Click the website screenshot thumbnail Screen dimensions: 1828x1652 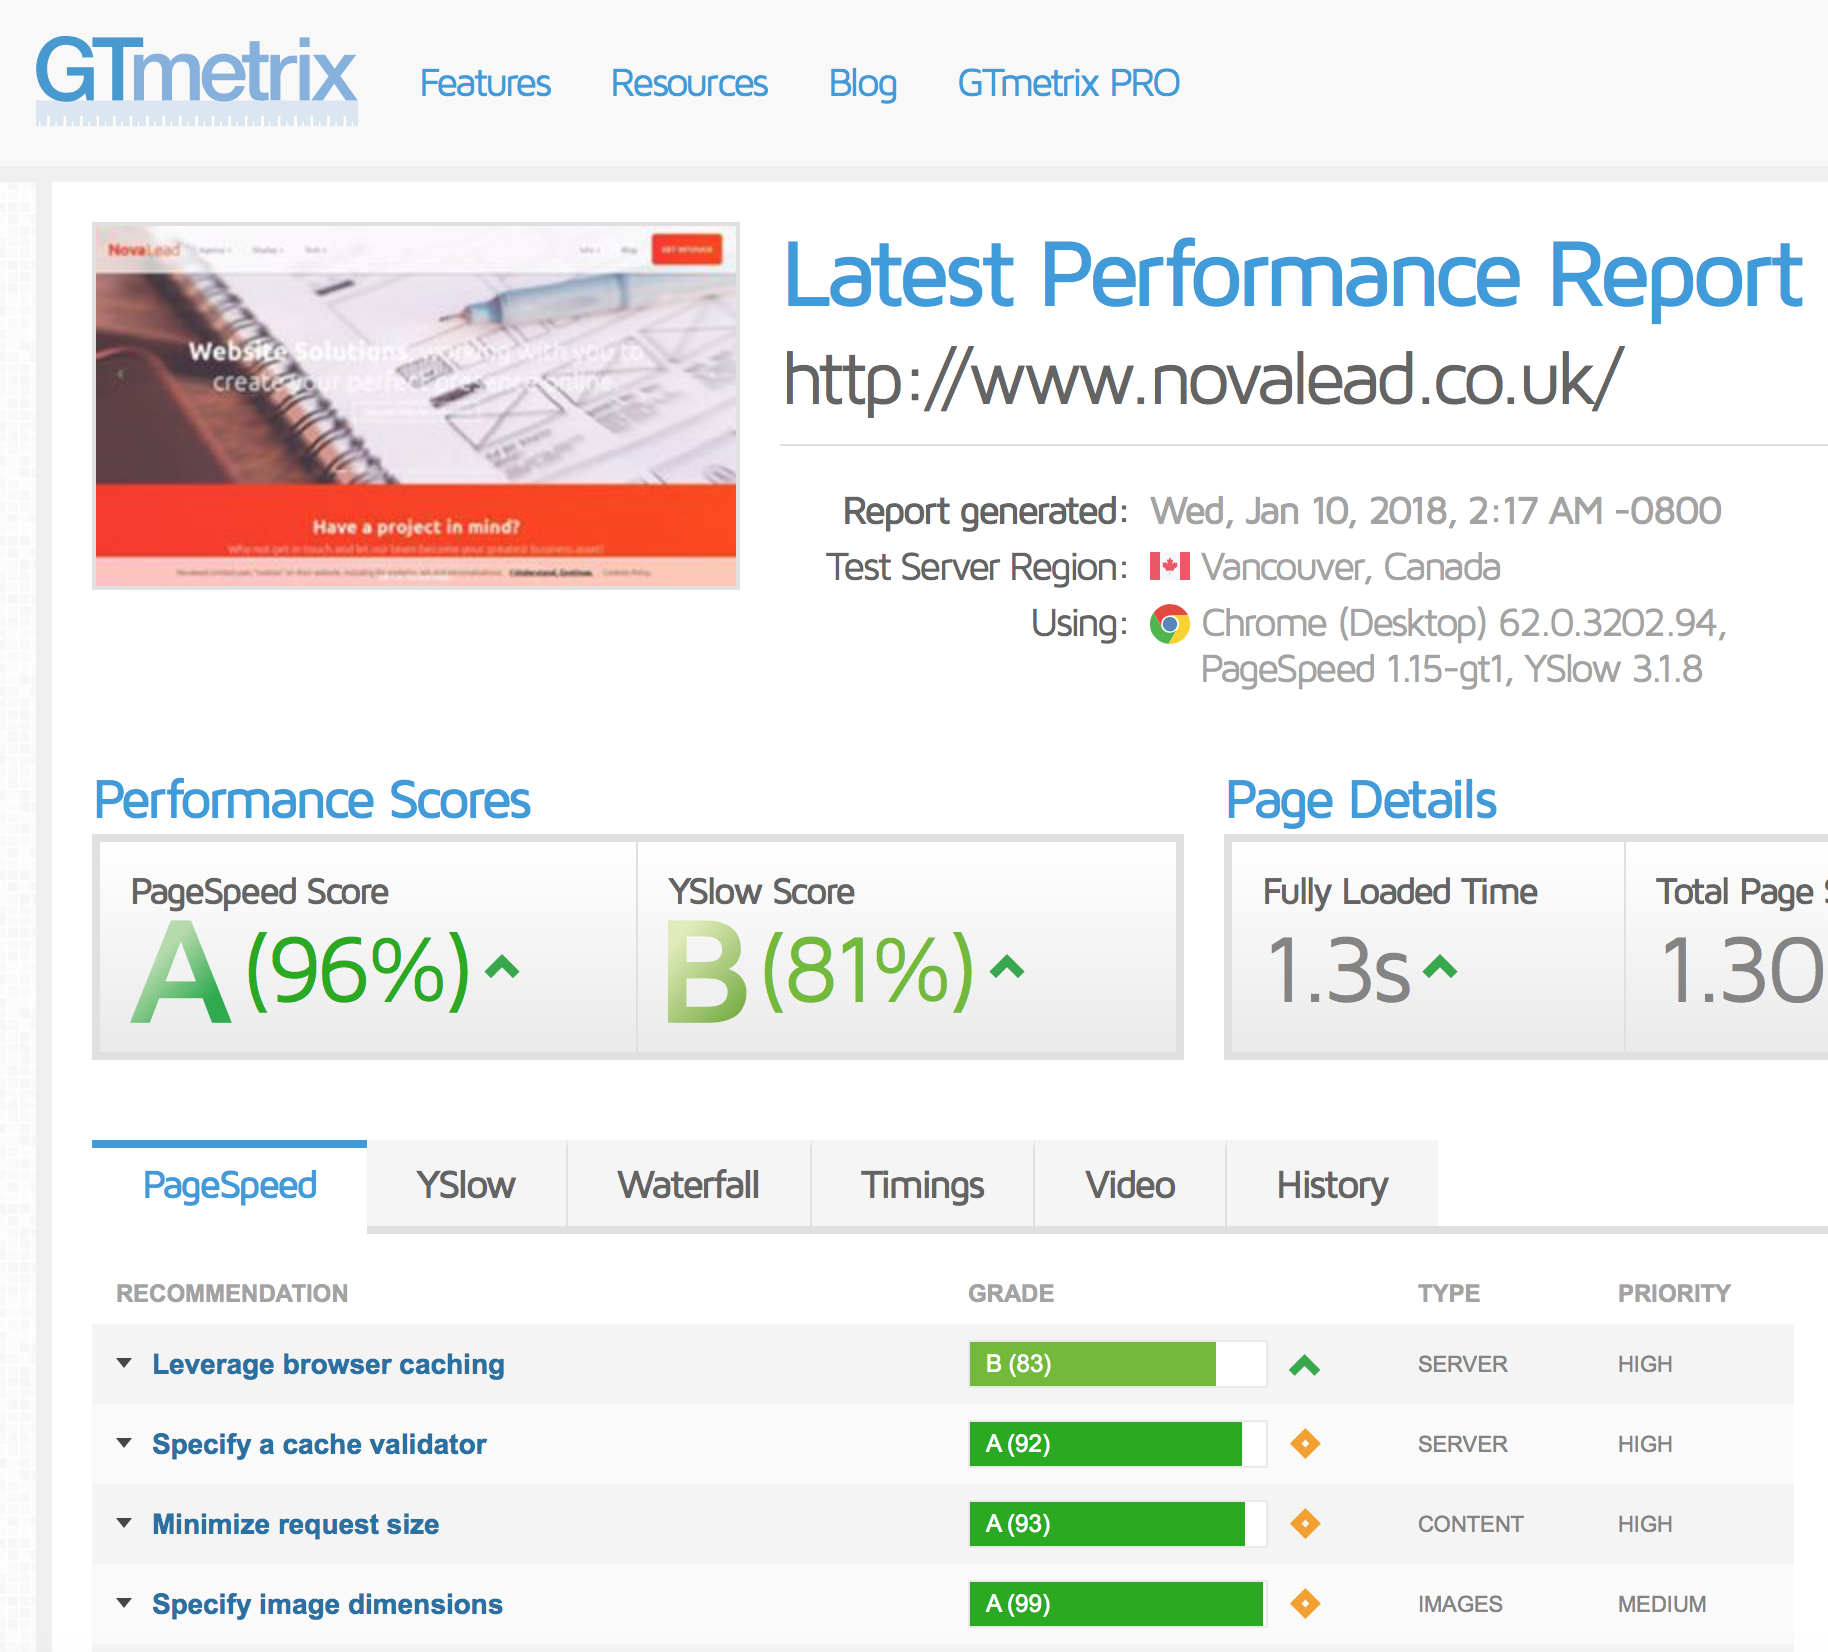416,406
